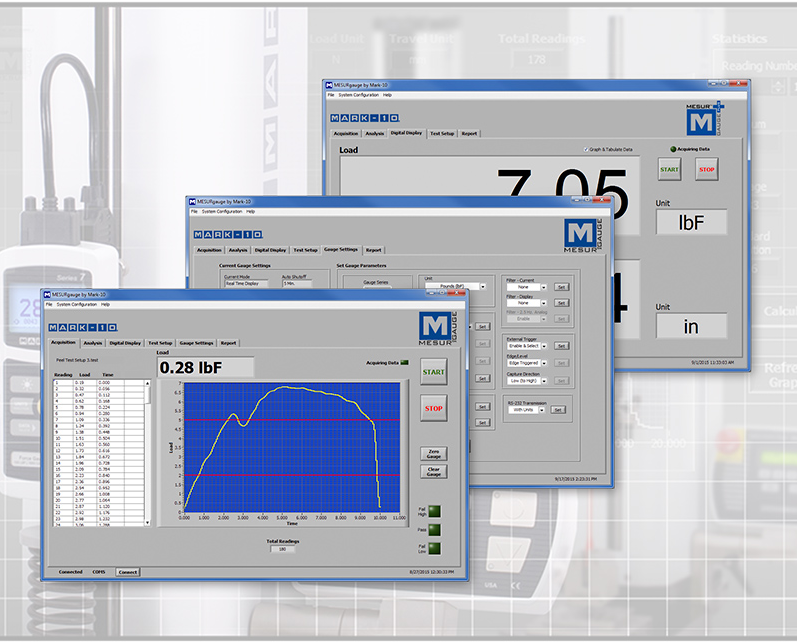
Task: Click the load versus time graph
Action: tap(292, 447)
